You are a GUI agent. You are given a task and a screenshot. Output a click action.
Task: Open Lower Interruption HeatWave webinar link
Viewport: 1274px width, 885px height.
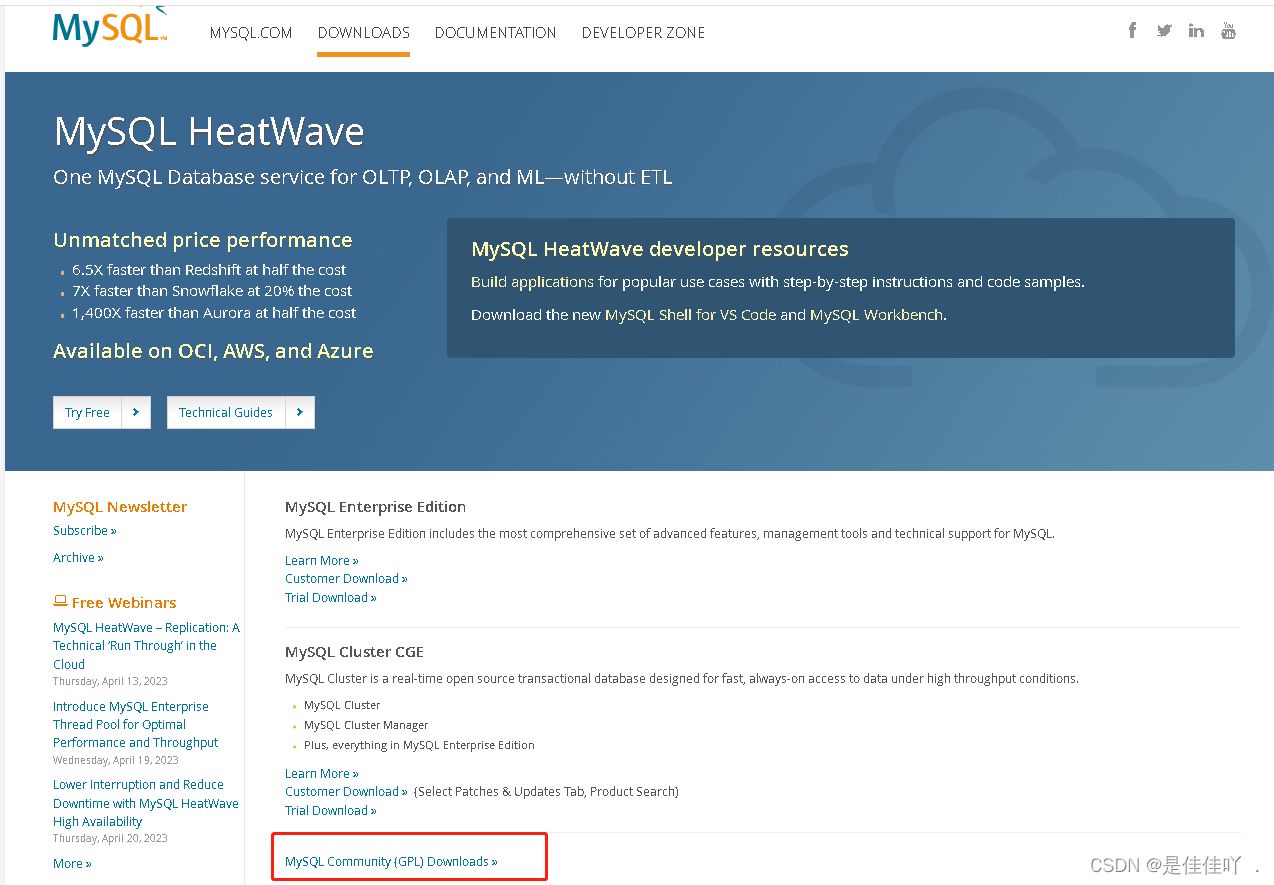coord(145,803)
